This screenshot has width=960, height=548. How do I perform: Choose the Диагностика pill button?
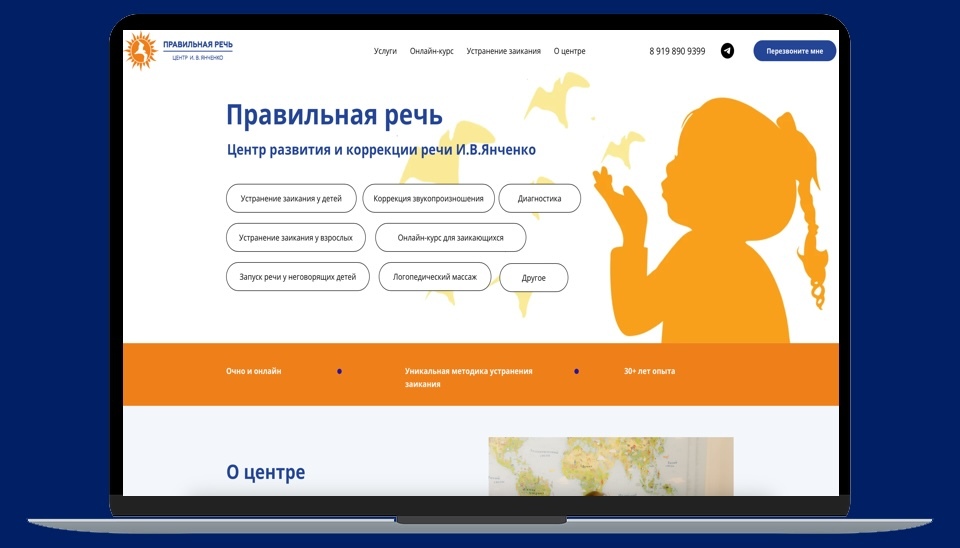click(x=539, y=198)
